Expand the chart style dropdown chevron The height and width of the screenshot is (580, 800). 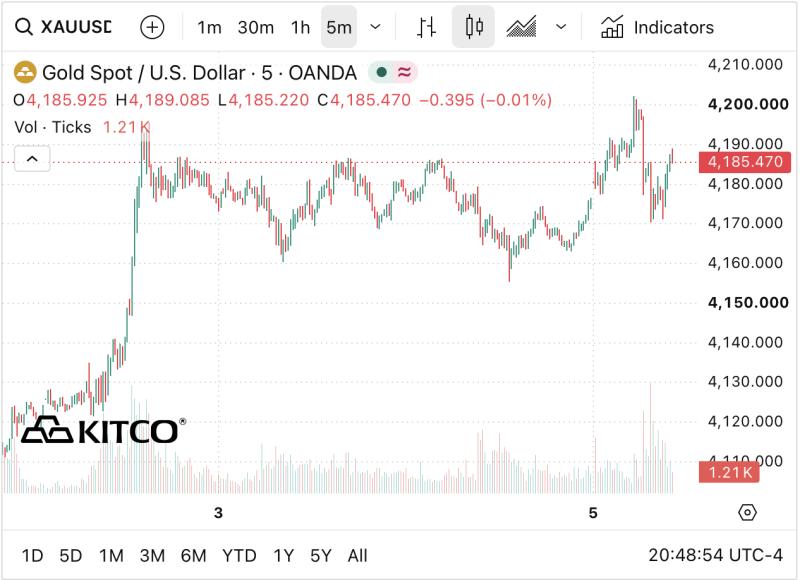tap(561, 27)
